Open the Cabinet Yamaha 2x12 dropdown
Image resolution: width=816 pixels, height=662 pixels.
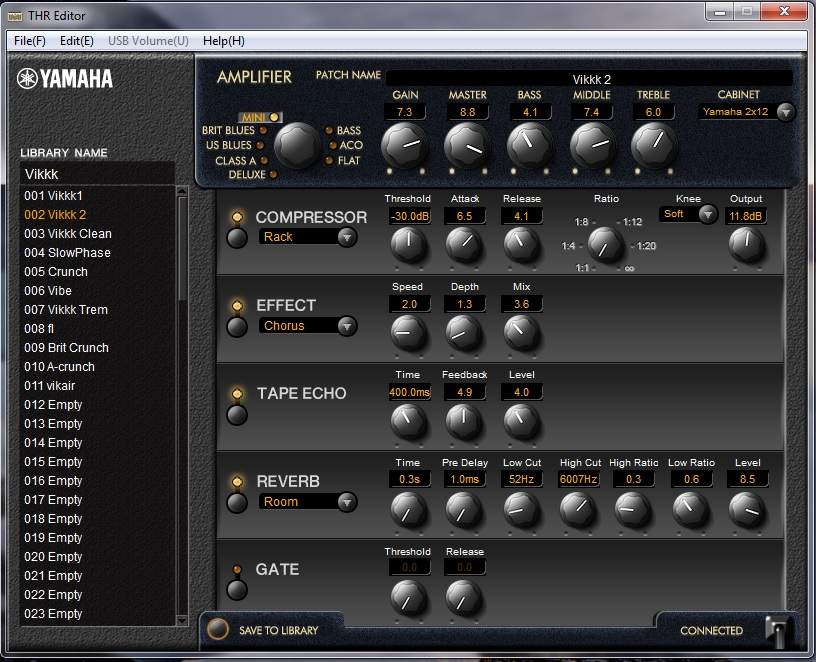click(x=785, y=112)
